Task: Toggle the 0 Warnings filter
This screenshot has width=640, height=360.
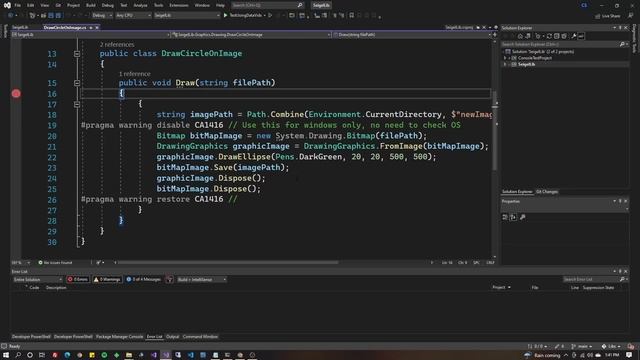Action: [107, 280]
